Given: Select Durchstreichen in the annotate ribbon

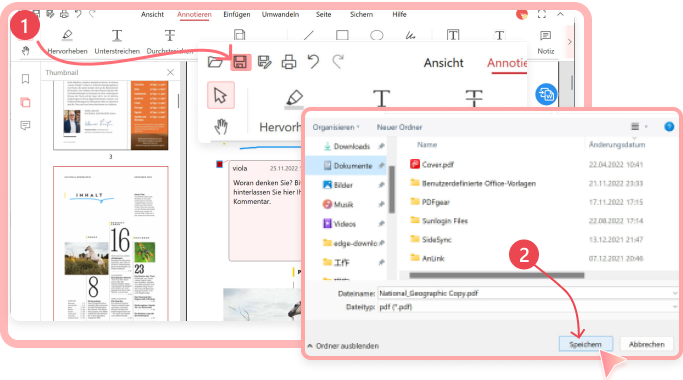Looking at the screenshot, I should point(170,42).
